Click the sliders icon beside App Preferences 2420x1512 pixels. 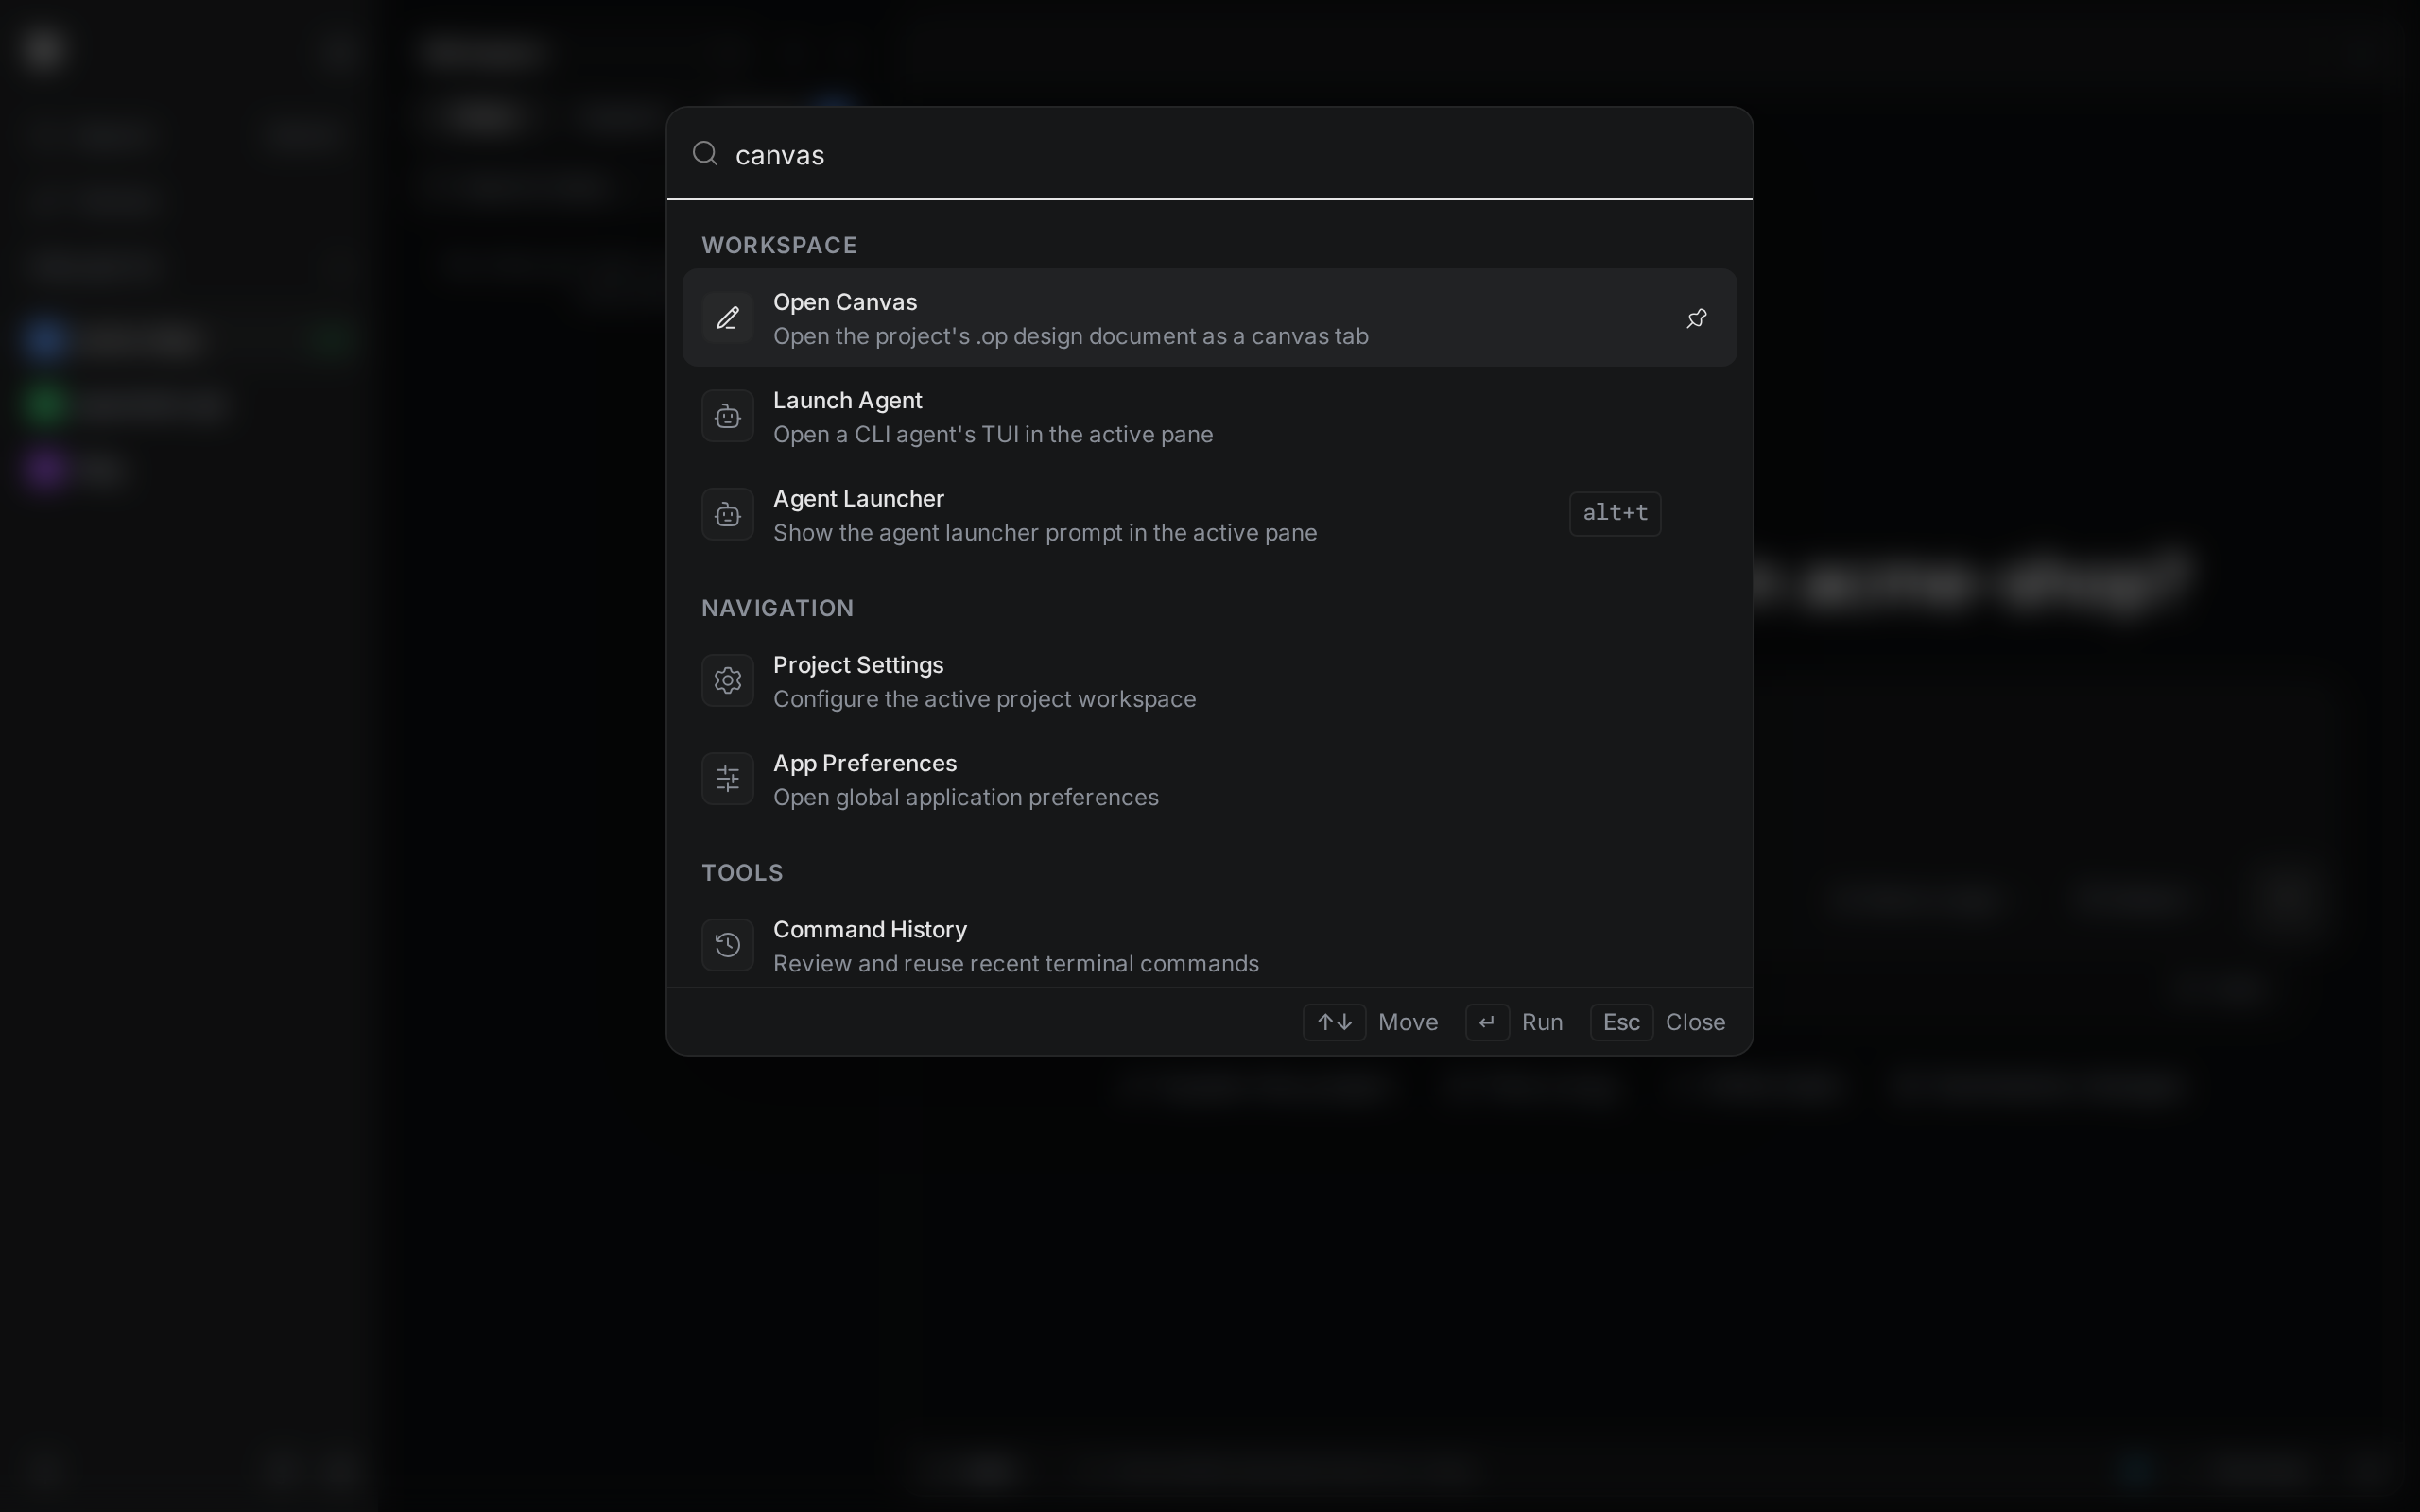(727, 779)
